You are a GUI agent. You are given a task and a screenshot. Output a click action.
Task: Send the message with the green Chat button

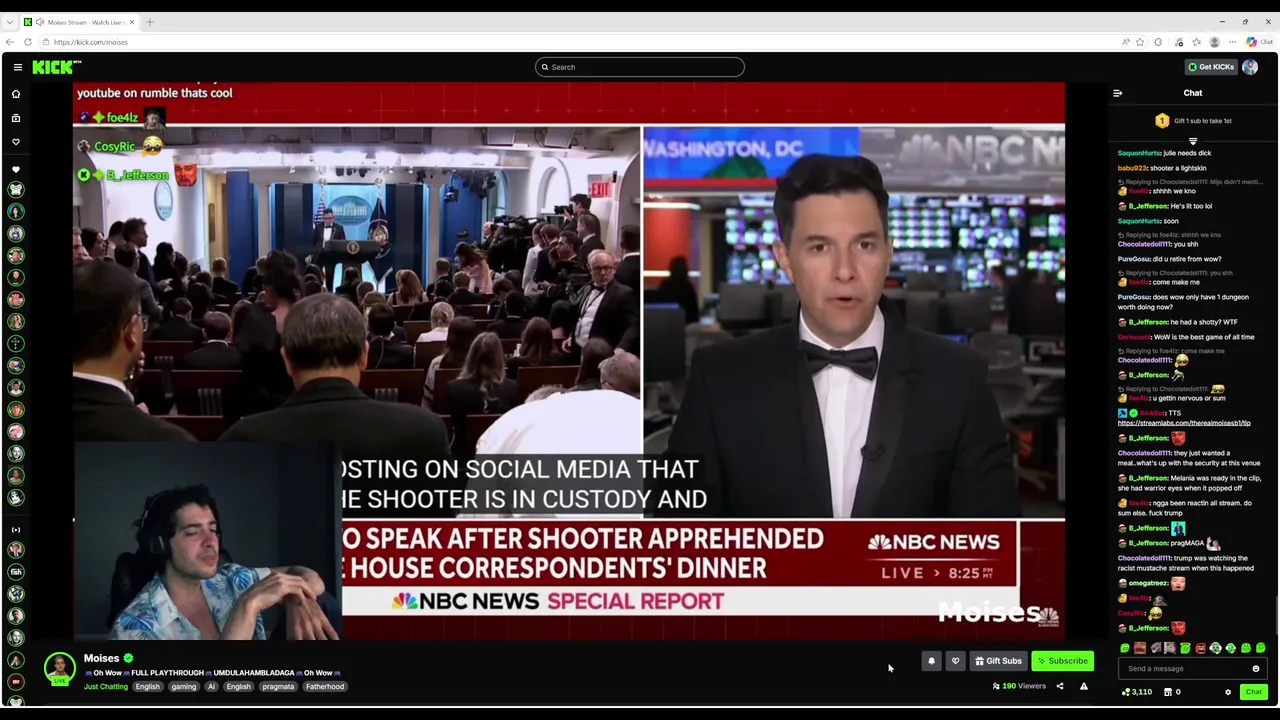[1253, 692]
